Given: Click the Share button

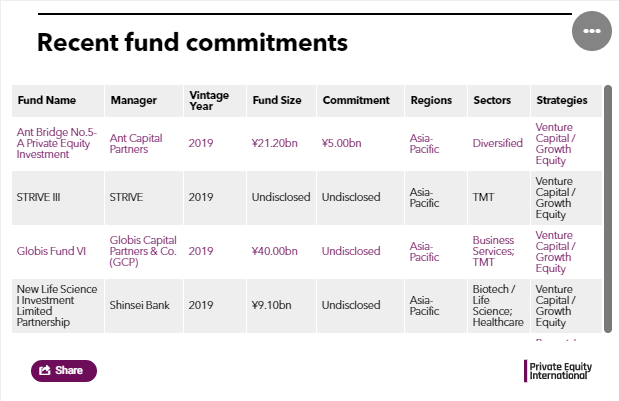Looking at the screenshot, I should (x=64, y=371).
